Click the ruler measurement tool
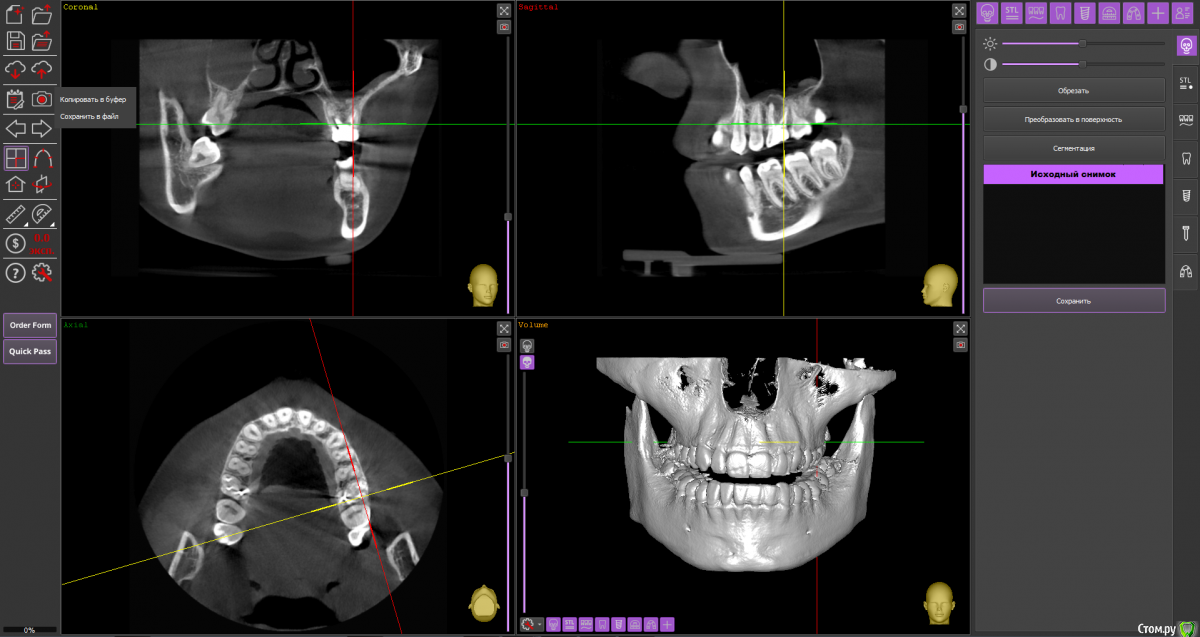This screenshot has height=637, width=1200. coord(16,214)
